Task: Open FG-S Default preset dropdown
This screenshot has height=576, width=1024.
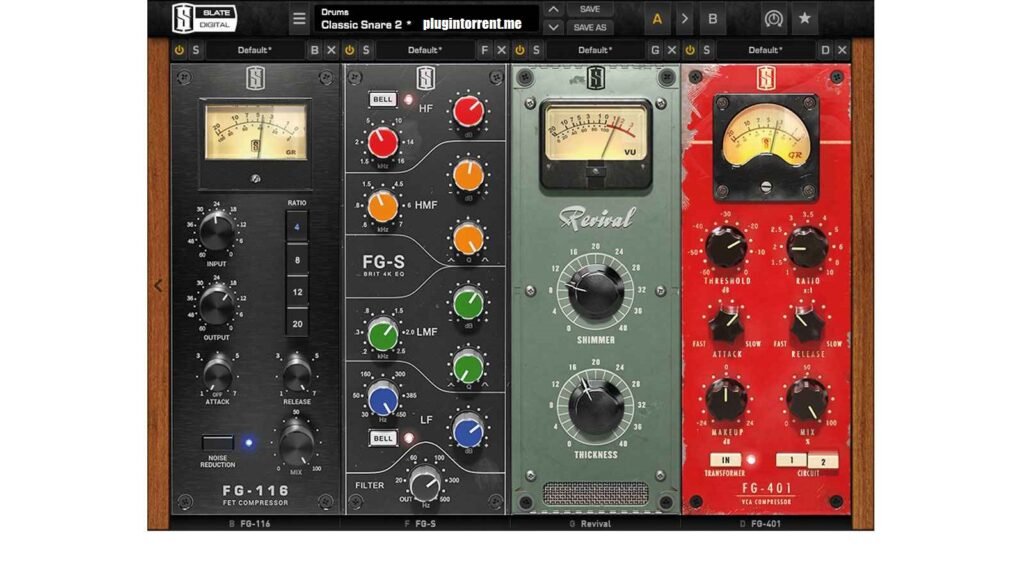Action: [425, 50]
